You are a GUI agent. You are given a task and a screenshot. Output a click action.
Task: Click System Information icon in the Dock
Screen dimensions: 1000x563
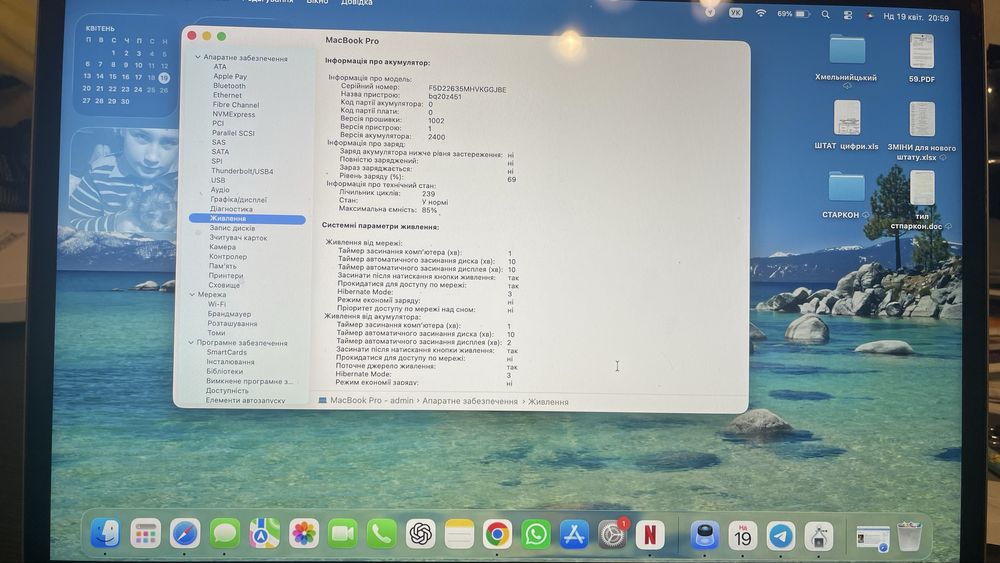point(819,536)
